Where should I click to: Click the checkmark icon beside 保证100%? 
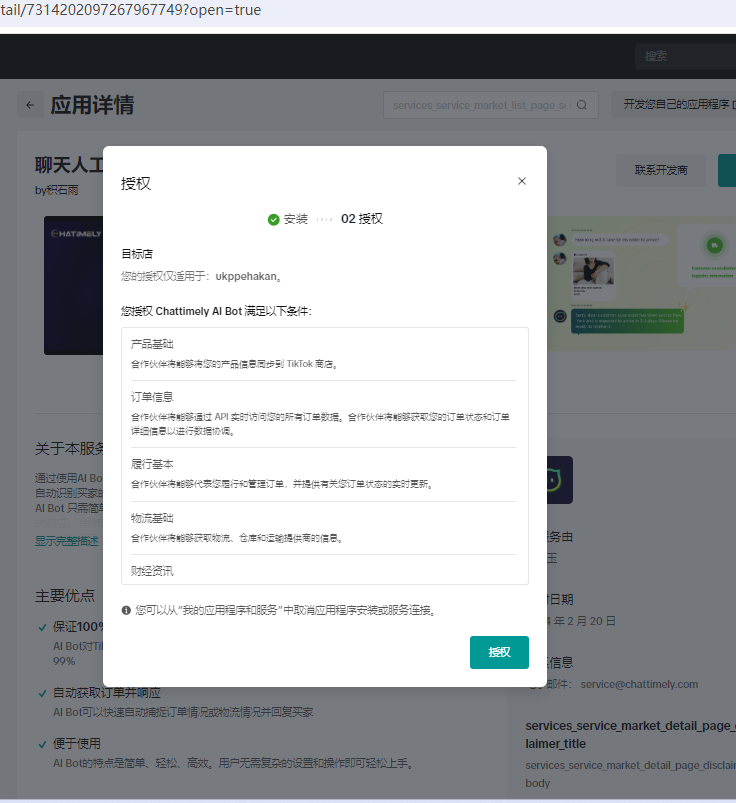coord(43,627)
